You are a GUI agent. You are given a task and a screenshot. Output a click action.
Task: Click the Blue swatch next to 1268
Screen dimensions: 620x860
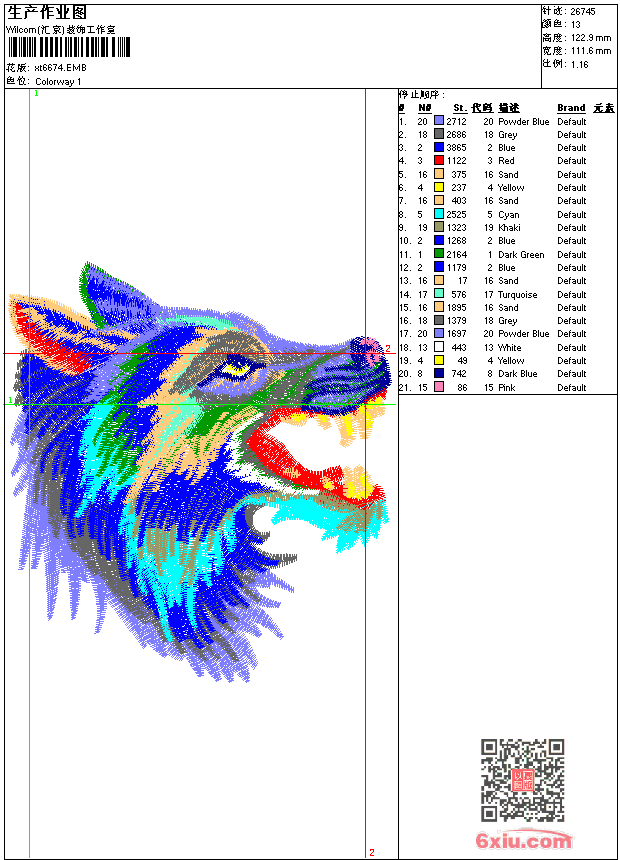[x=439, y=240]
